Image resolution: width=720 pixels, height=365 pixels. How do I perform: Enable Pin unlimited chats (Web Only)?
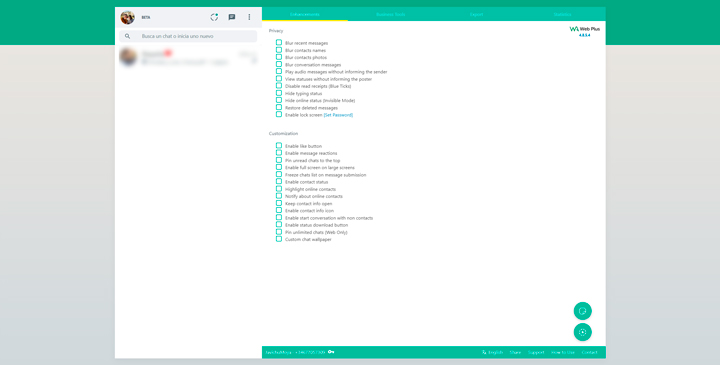click(279, 232)
